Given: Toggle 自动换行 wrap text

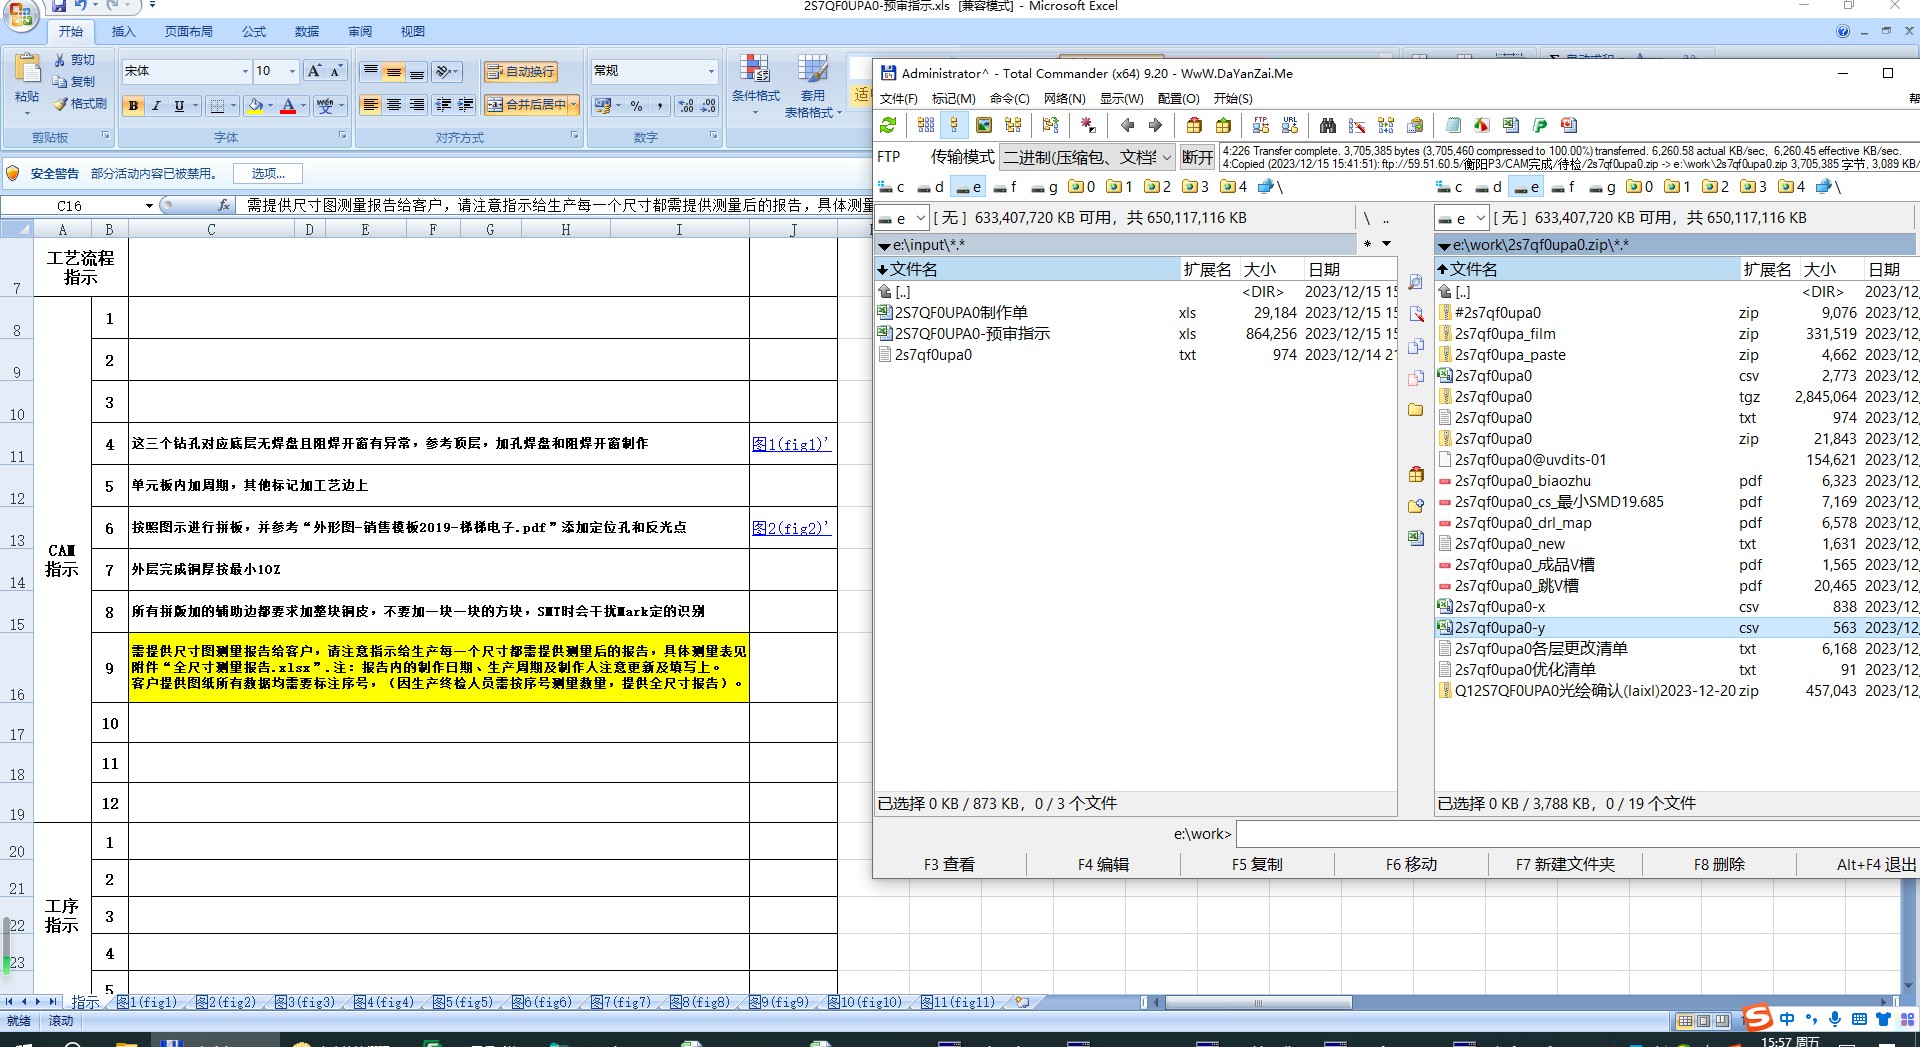Looking at the screenshot, I should pyautogui.click(x=520, y=71).
